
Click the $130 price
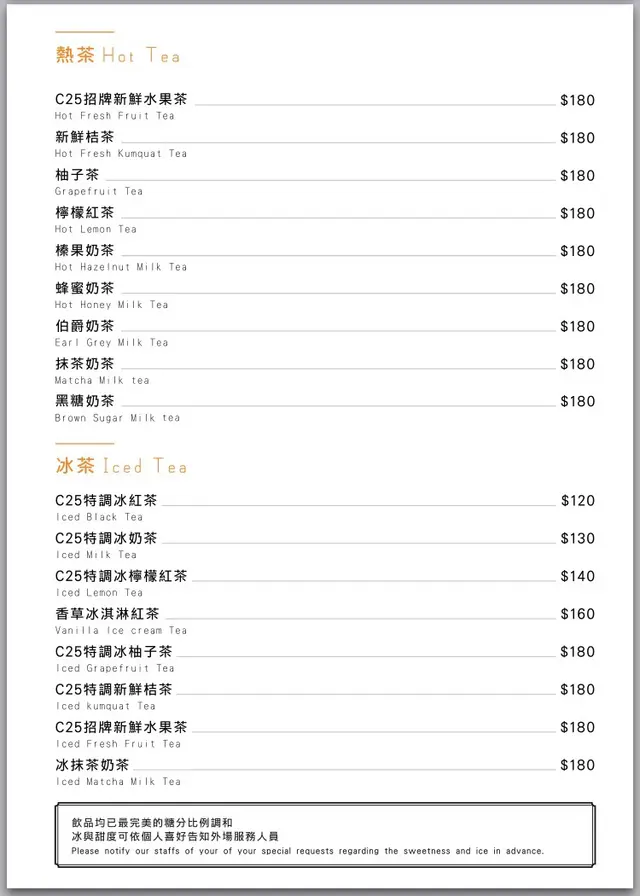(x=577, y=539)
